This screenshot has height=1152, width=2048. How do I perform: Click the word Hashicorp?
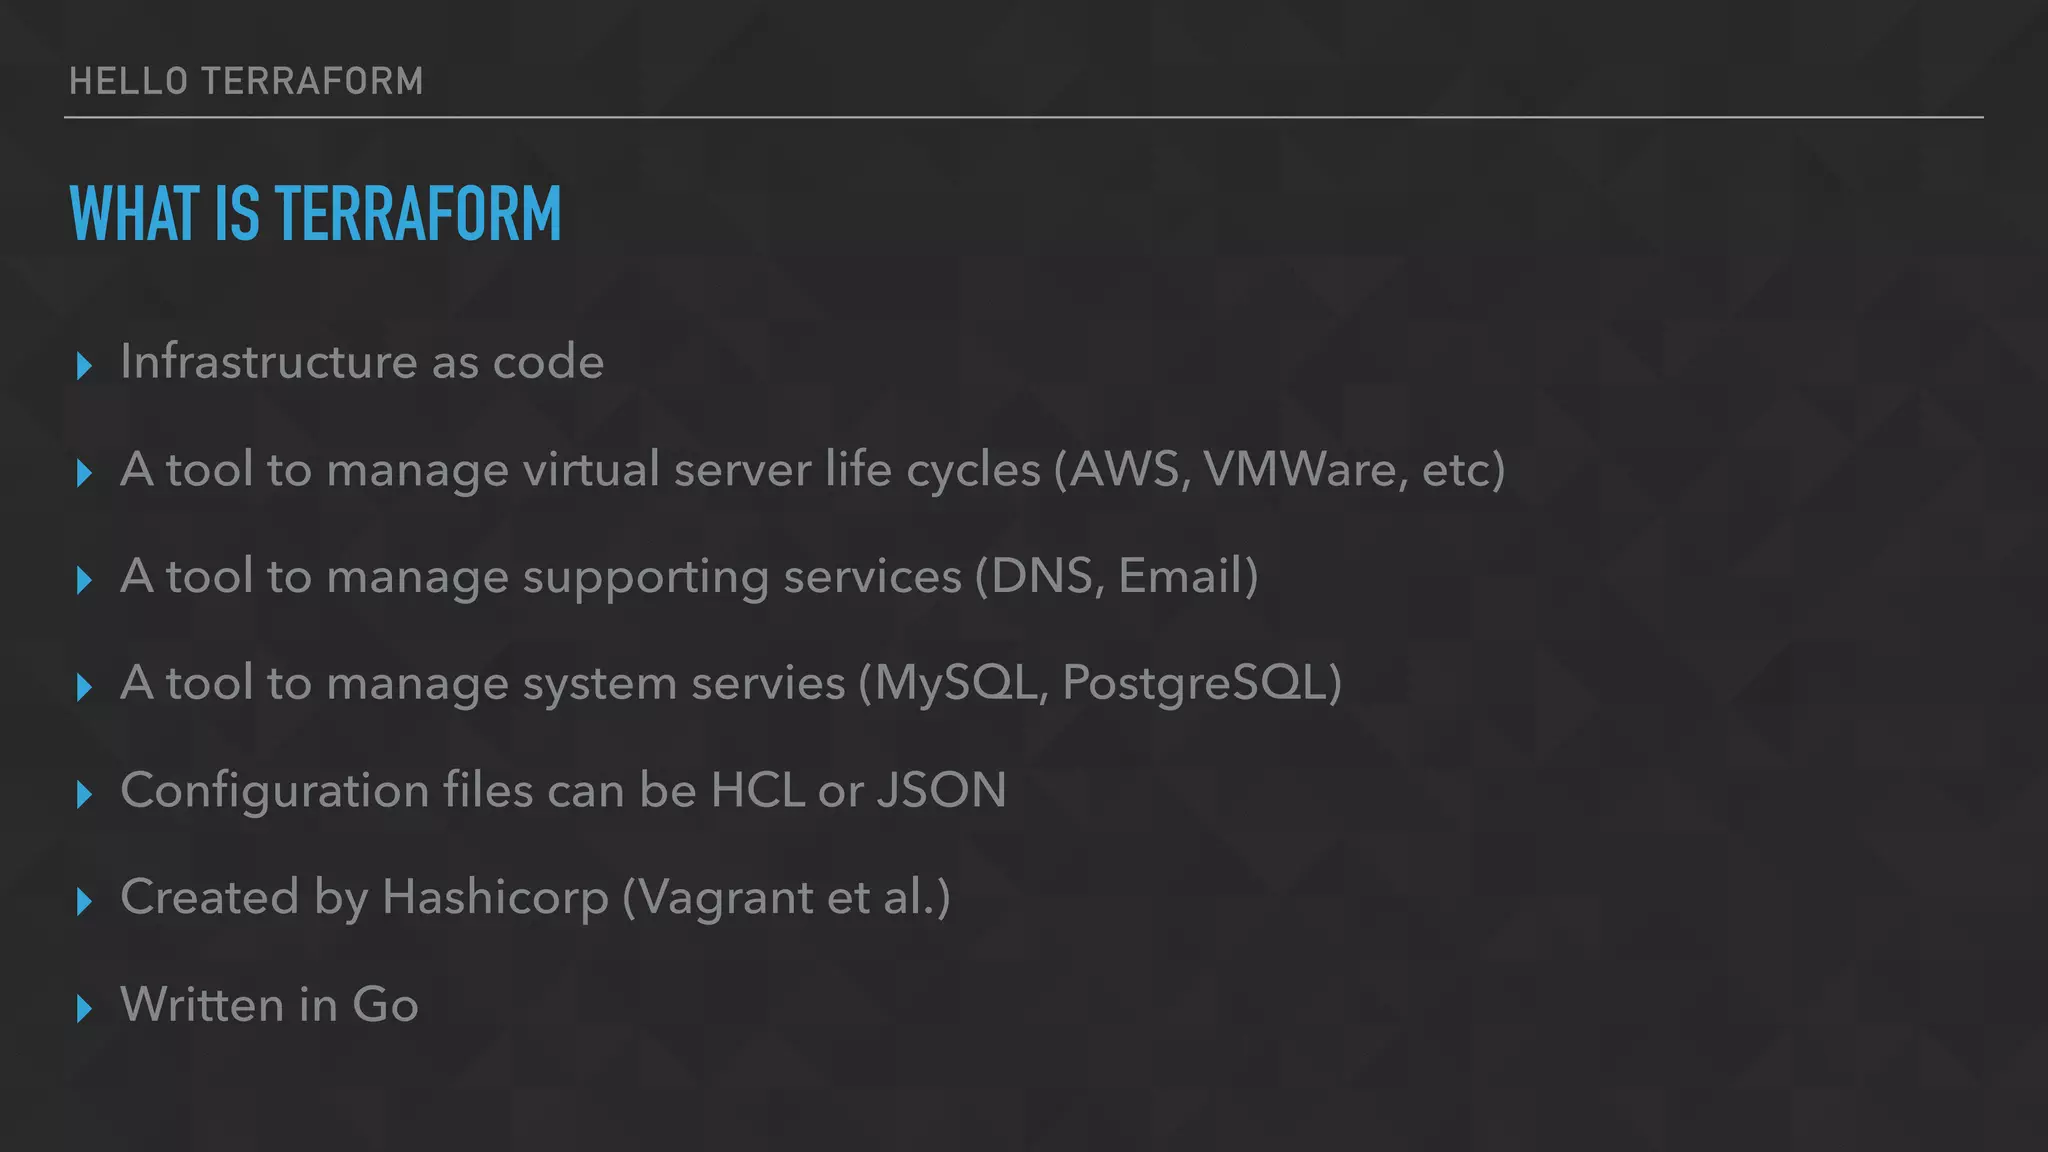point(495,898)
